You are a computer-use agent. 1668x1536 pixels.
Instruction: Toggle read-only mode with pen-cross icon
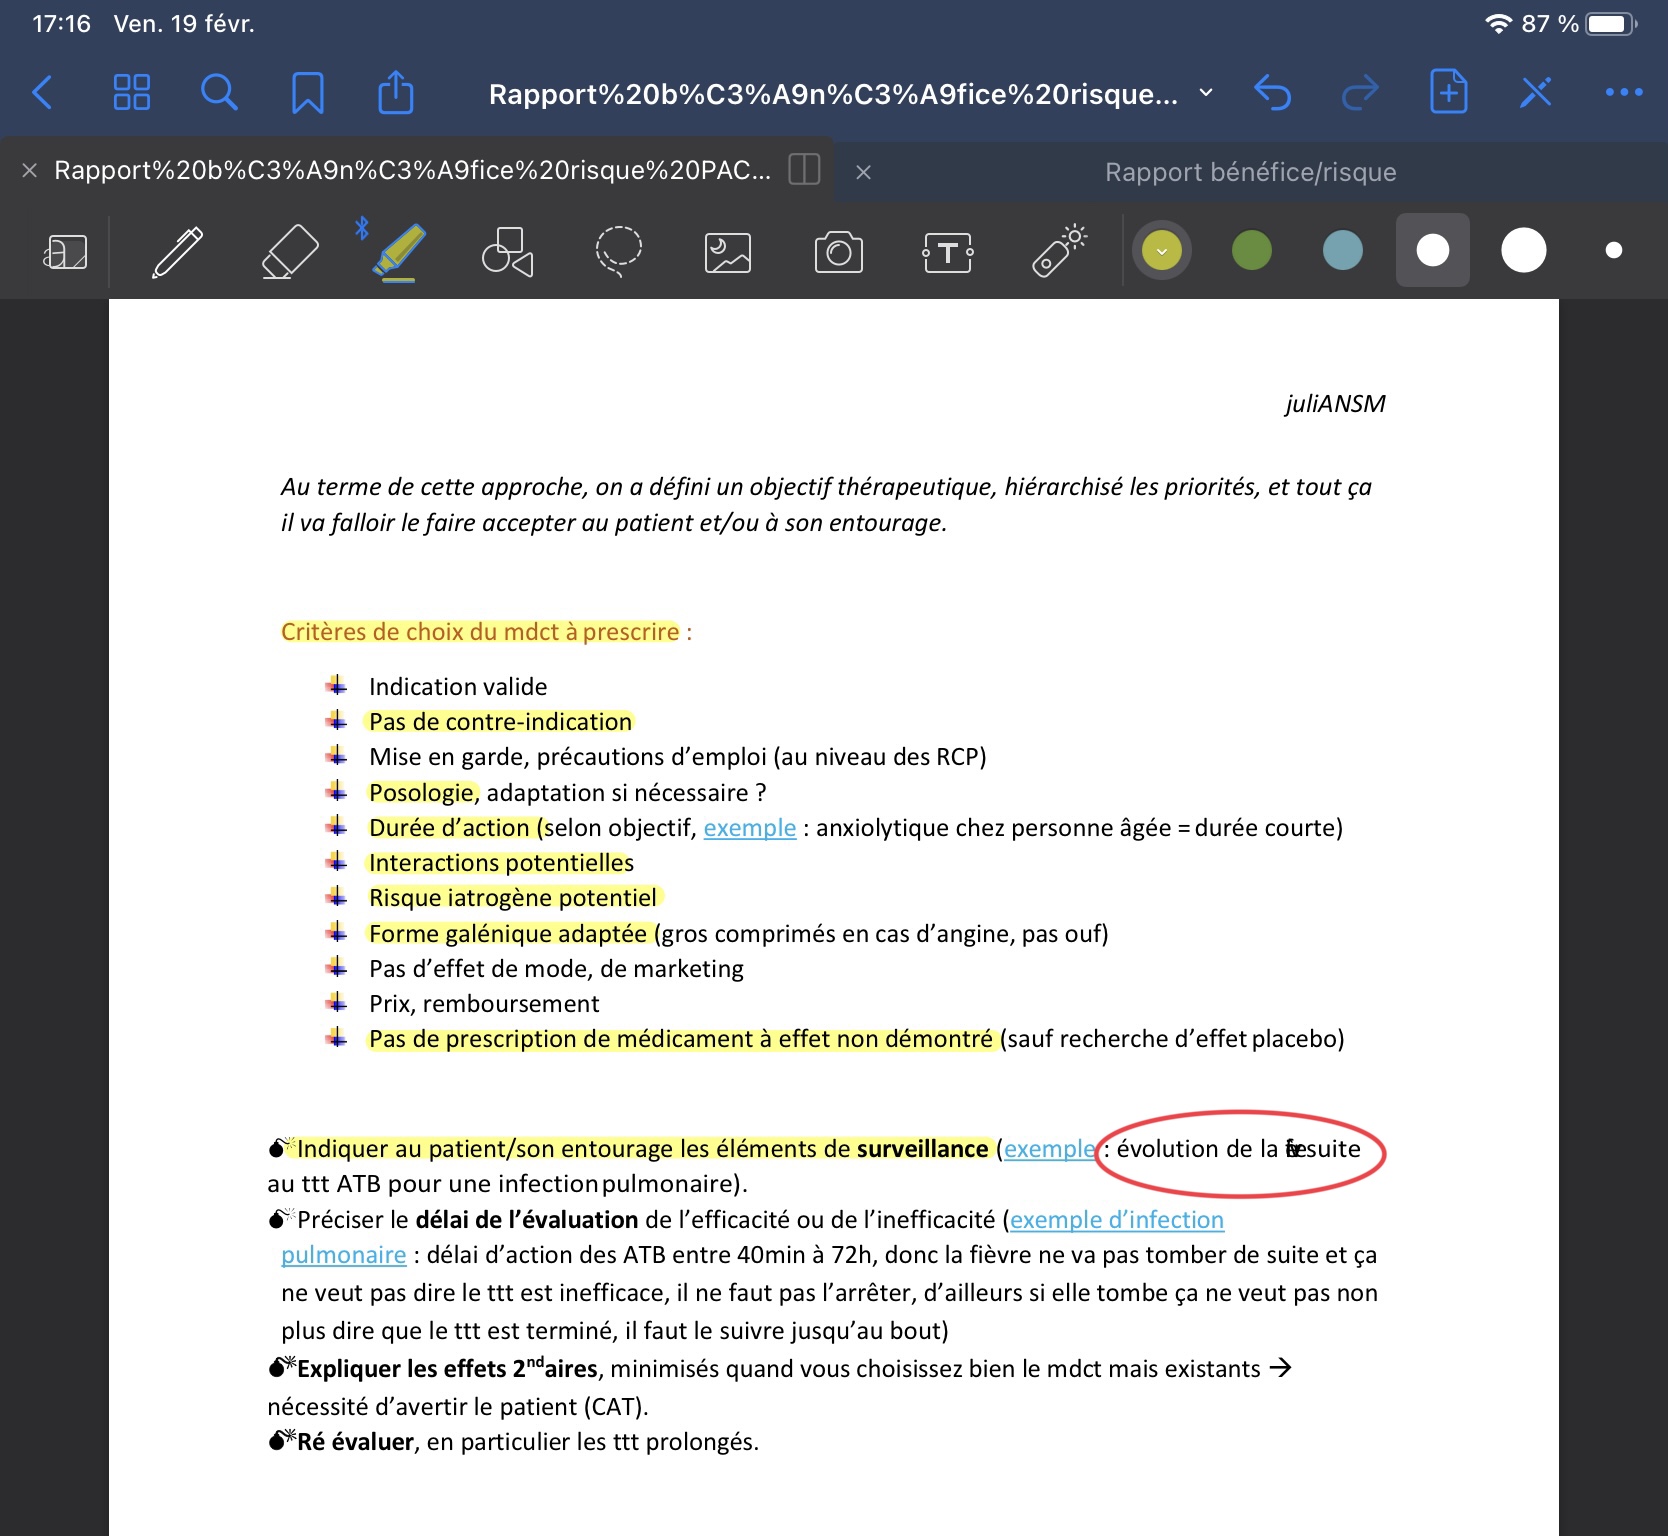[x=1535, y=93]
